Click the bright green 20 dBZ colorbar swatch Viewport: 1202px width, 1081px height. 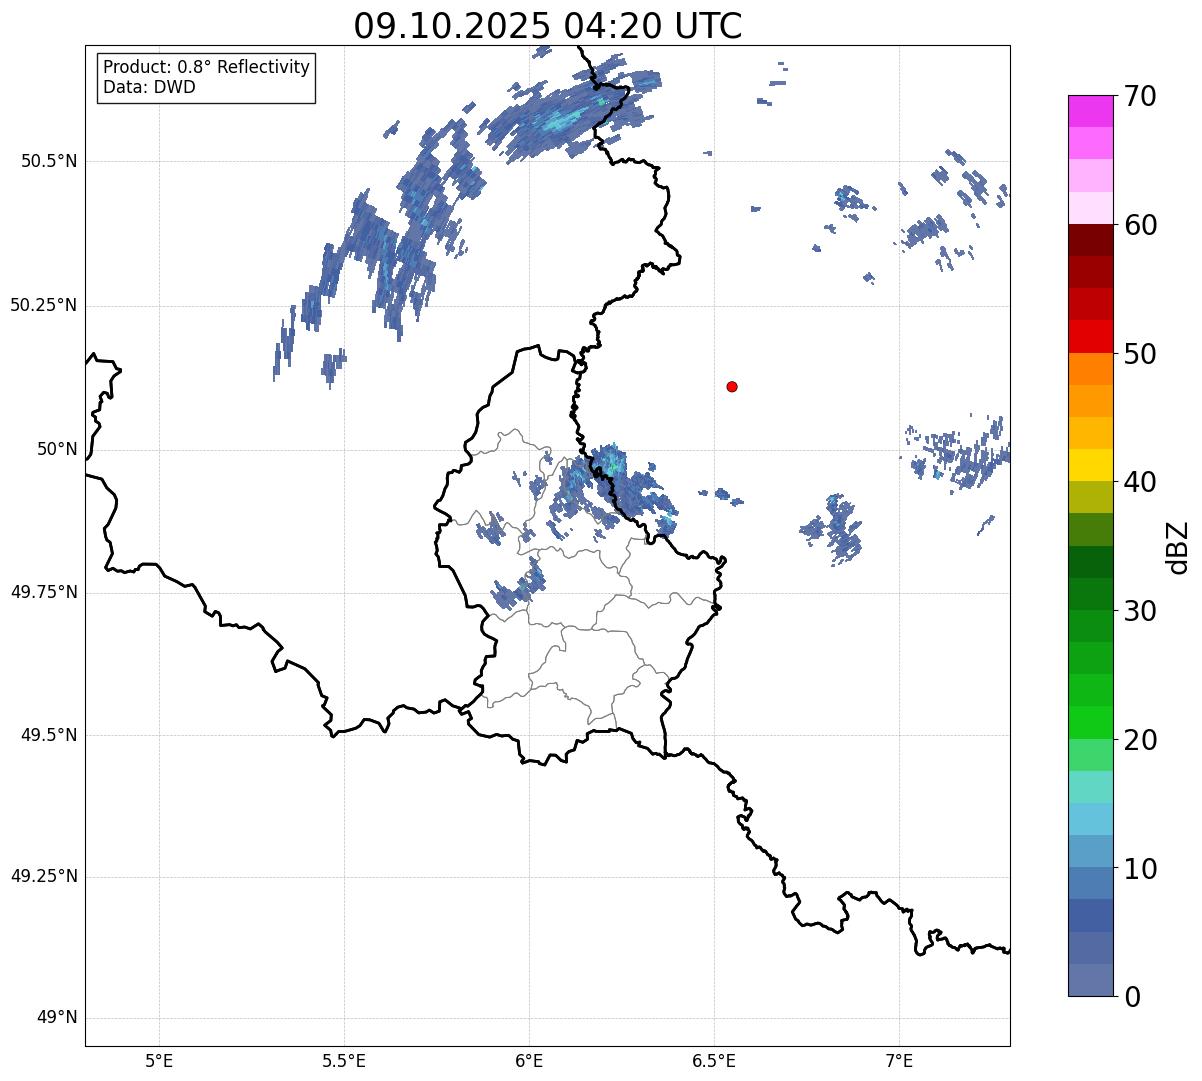(x=1090, y=722)
